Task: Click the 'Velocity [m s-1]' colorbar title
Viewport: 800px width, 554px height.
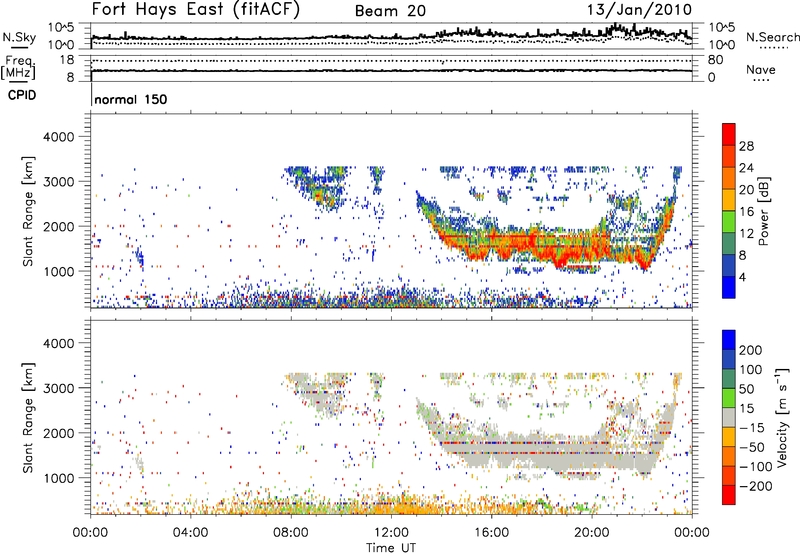Action: [x=781, y=417]
